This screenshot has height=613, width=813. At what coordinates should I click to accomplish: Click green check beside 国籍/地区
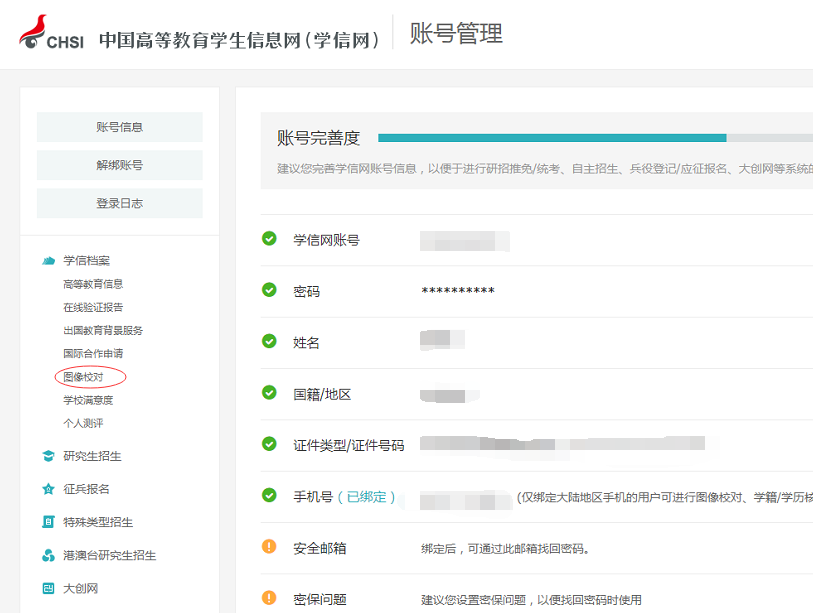269,393
